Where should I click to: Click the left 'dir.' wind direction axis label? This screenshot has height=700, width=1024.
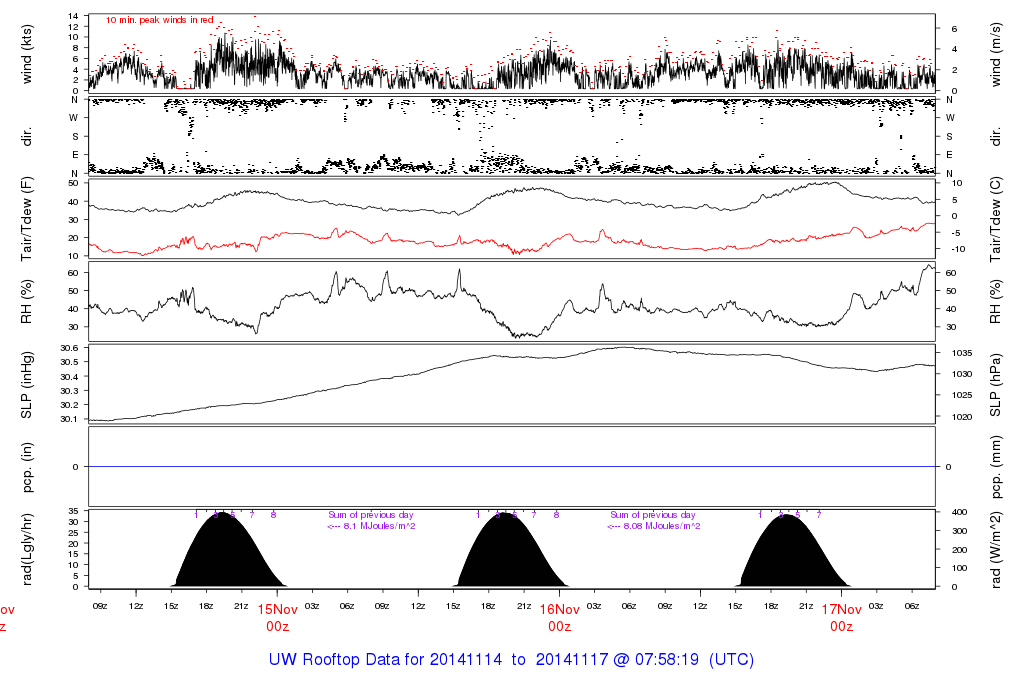27,135
